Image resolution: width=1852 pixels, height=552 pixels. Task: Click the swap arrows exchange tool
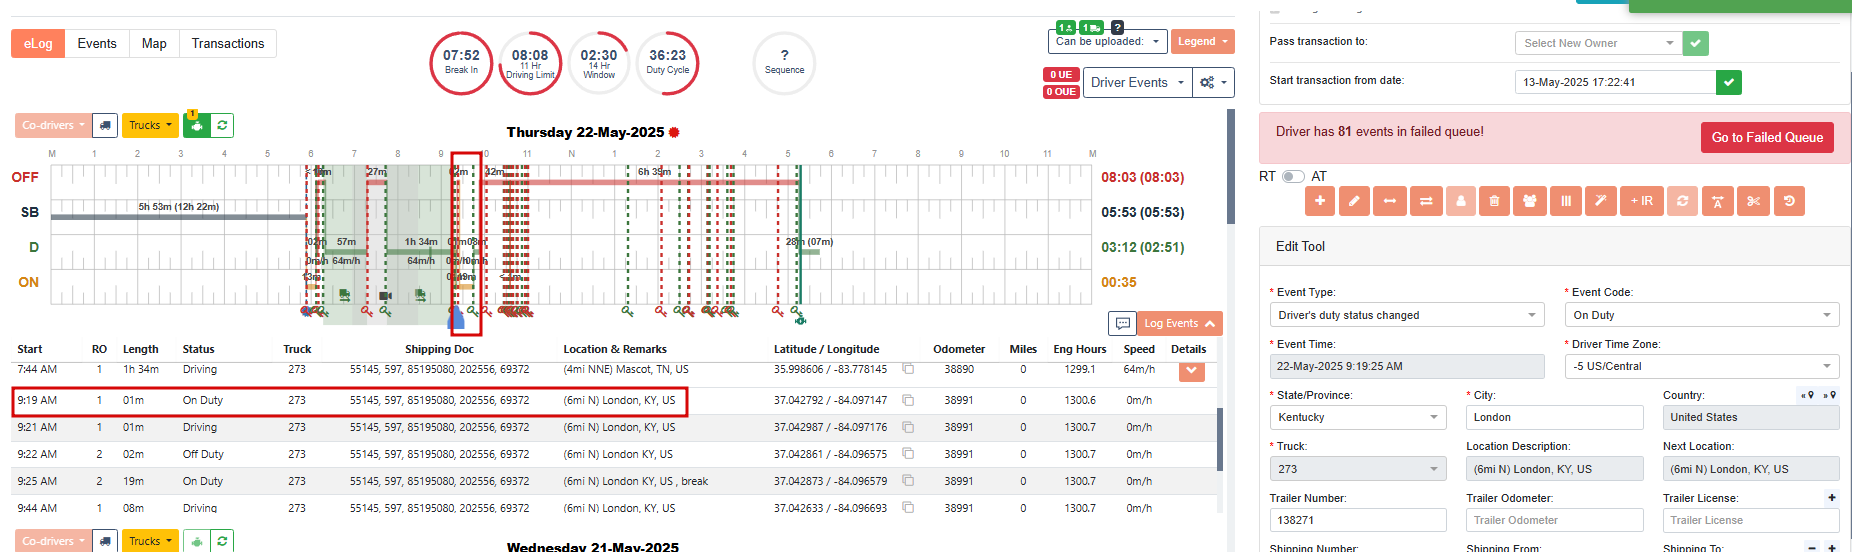click(x=1425, y=201)
